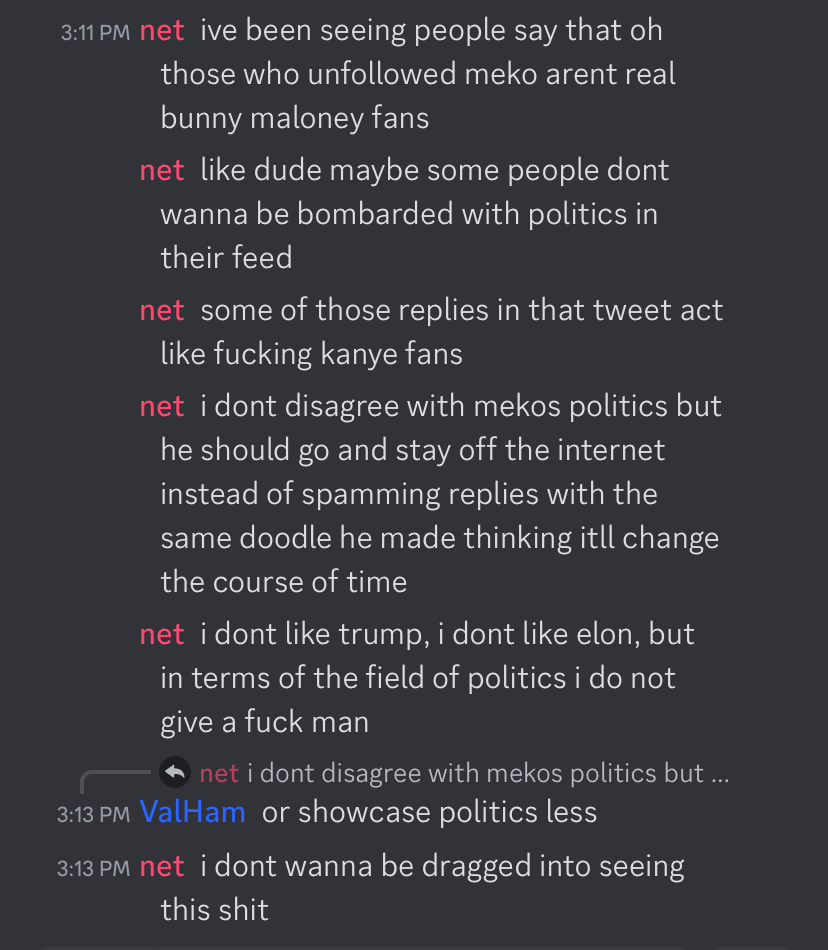Click the reply connector line left of reply preview

coord(115,782)
